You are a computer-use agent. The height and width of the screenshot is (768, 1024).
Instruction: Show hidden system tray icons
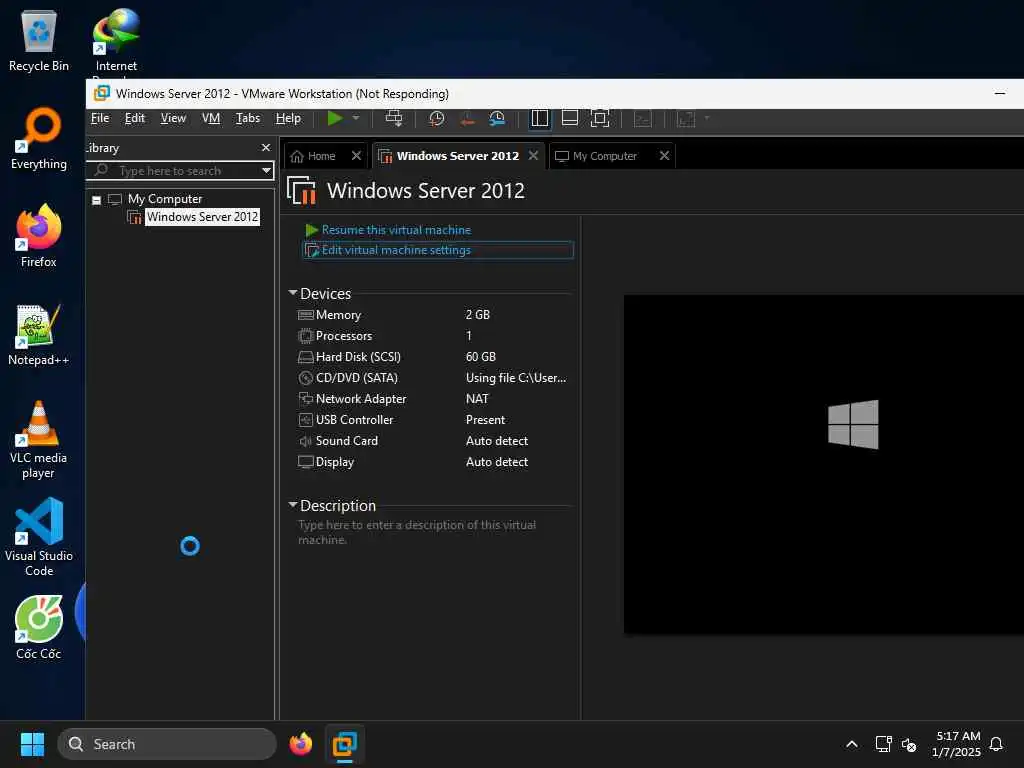click(x=852, y=744)
